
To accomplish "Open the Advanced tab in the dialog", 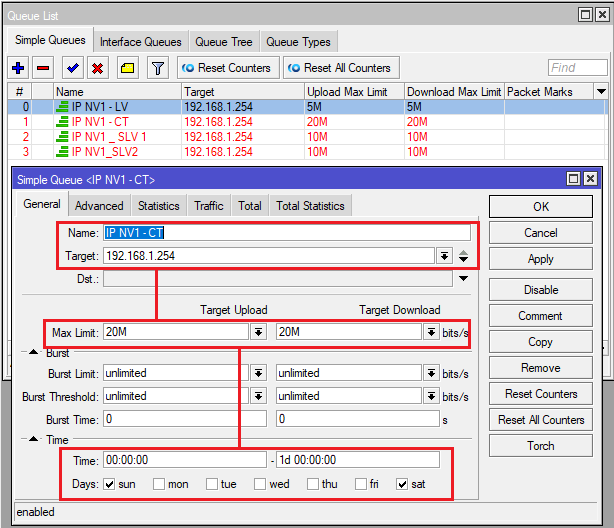I will pyautogui.click(x=99, y=206).
